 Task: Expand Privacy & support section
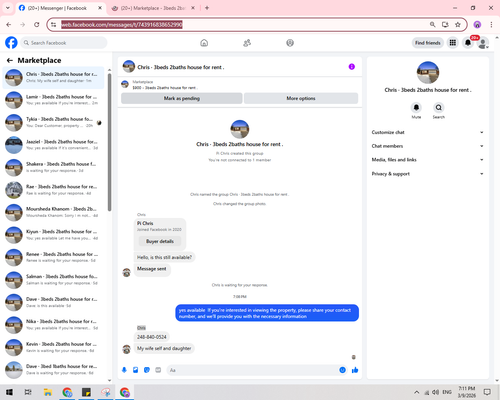tap(428, 174)
